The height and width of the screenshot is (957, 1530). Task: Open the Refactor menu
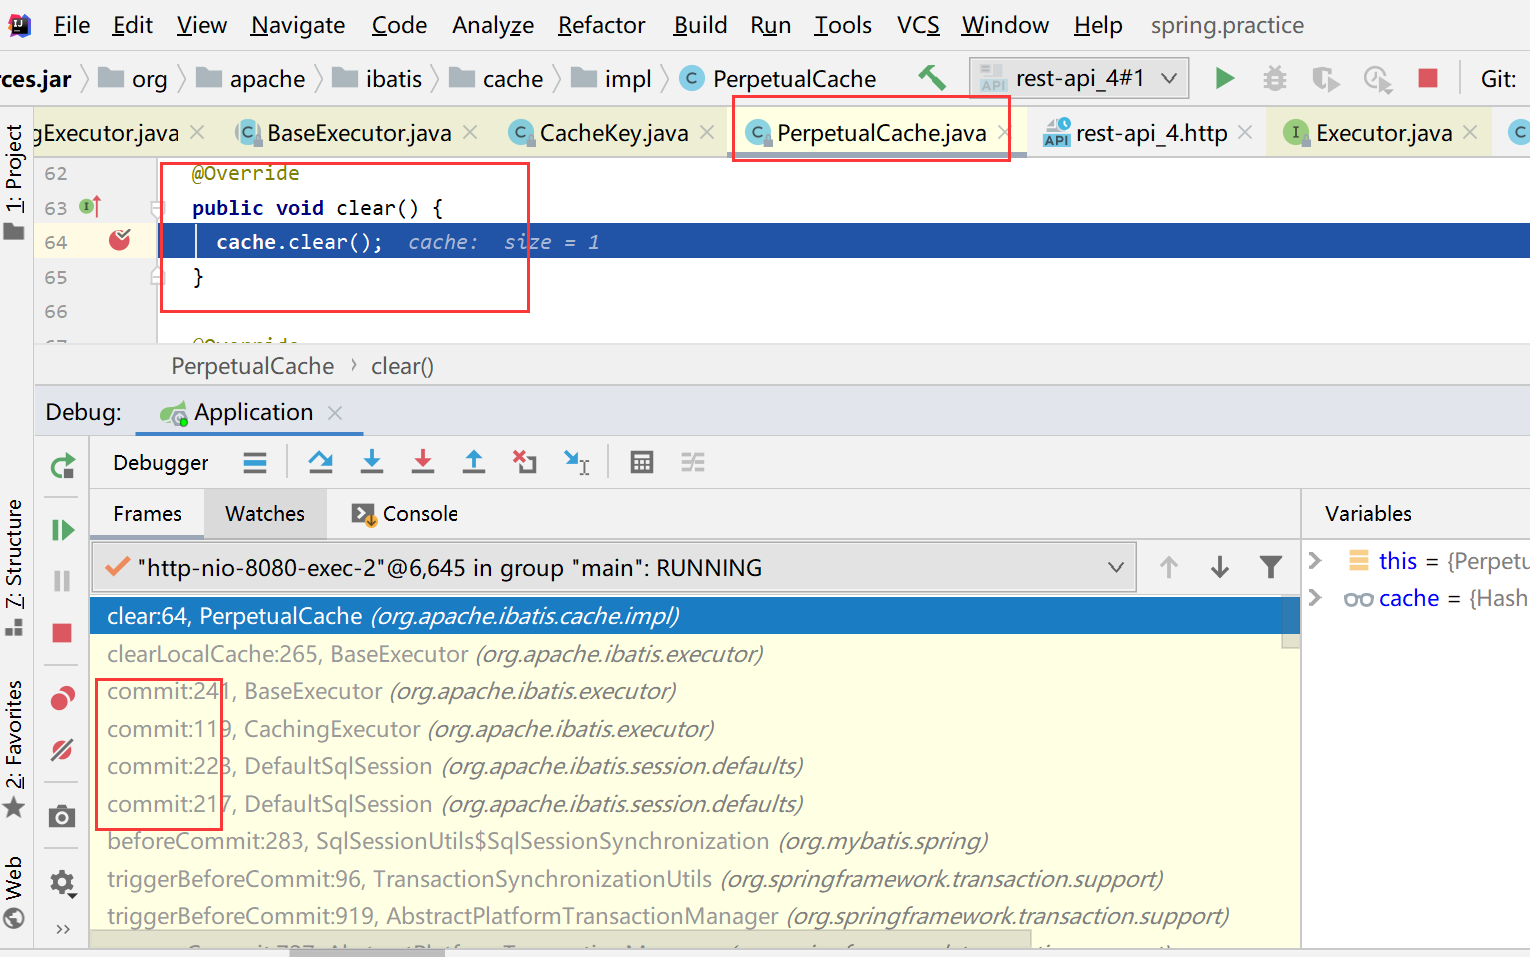coord(601,25)
